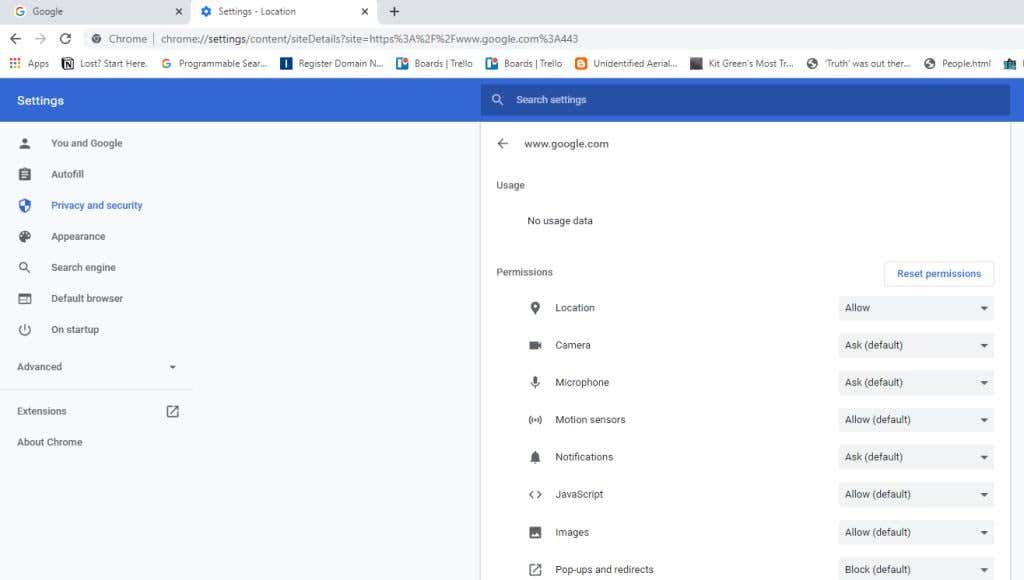Screen dimensions: 1024x580
Task: Open the Notifications permission dropdown
Action: 916,457
